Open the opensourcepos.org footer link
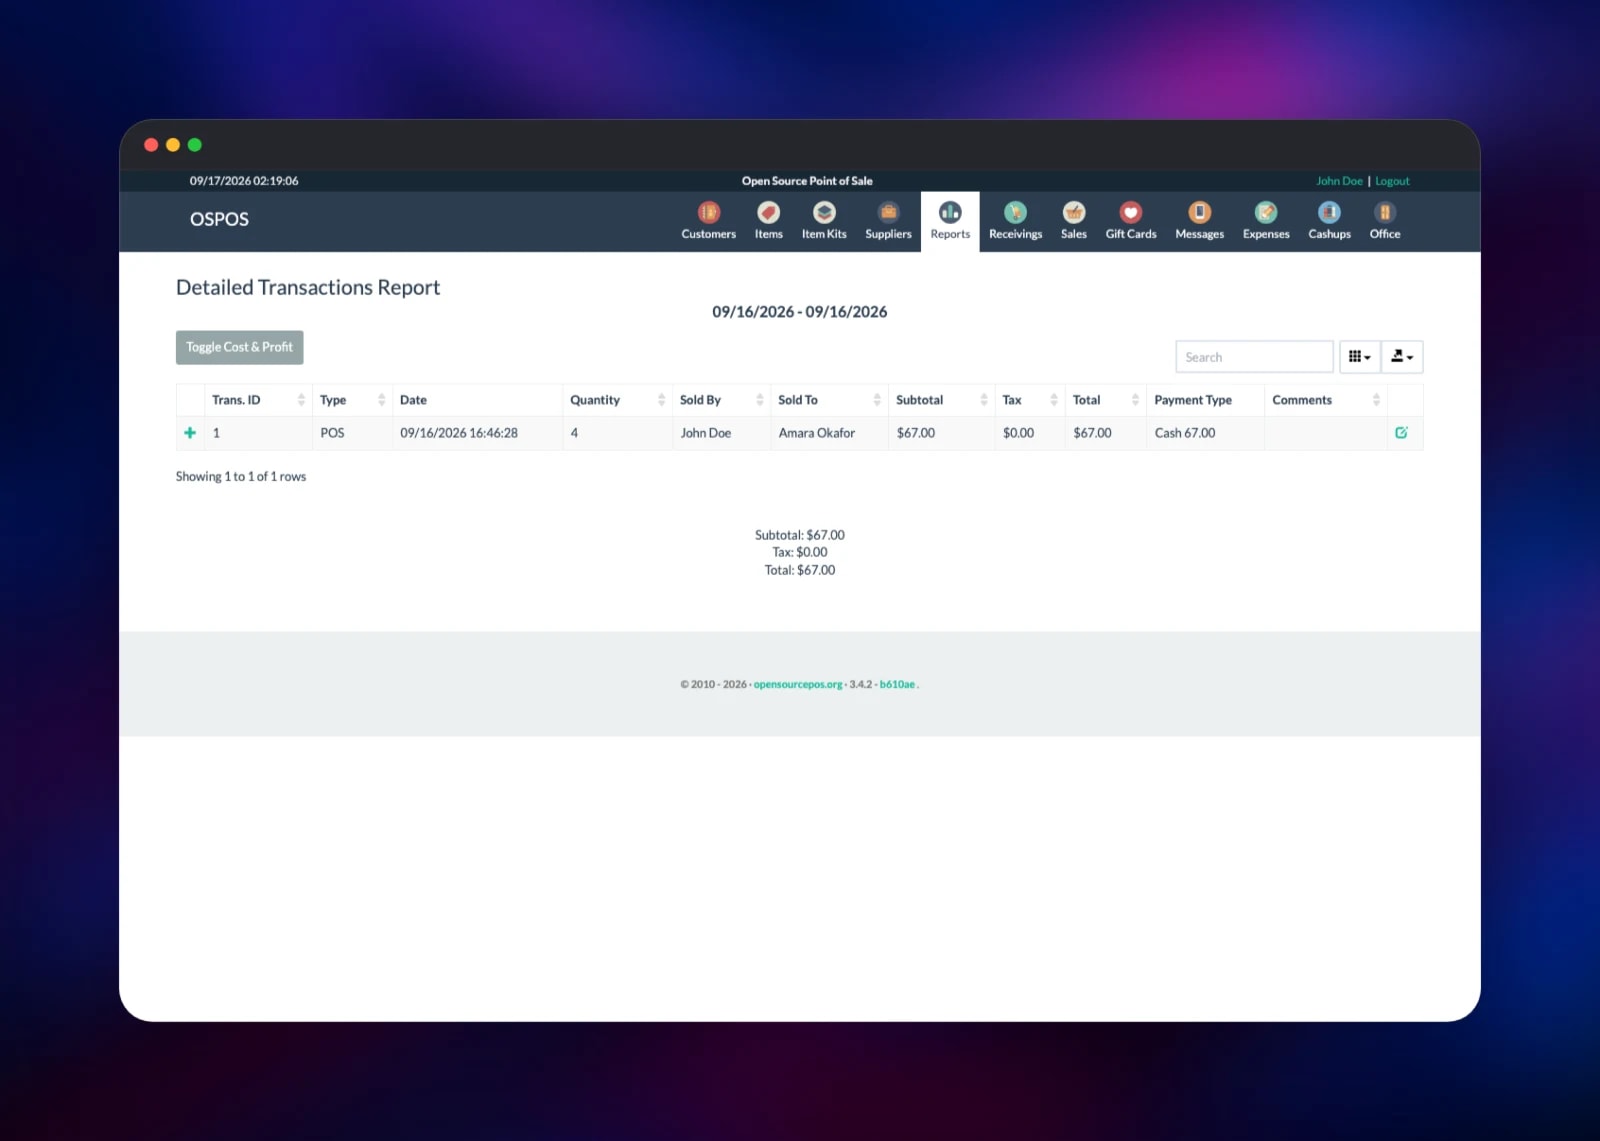1600x1141 pixels. click(x=797, y=685)
